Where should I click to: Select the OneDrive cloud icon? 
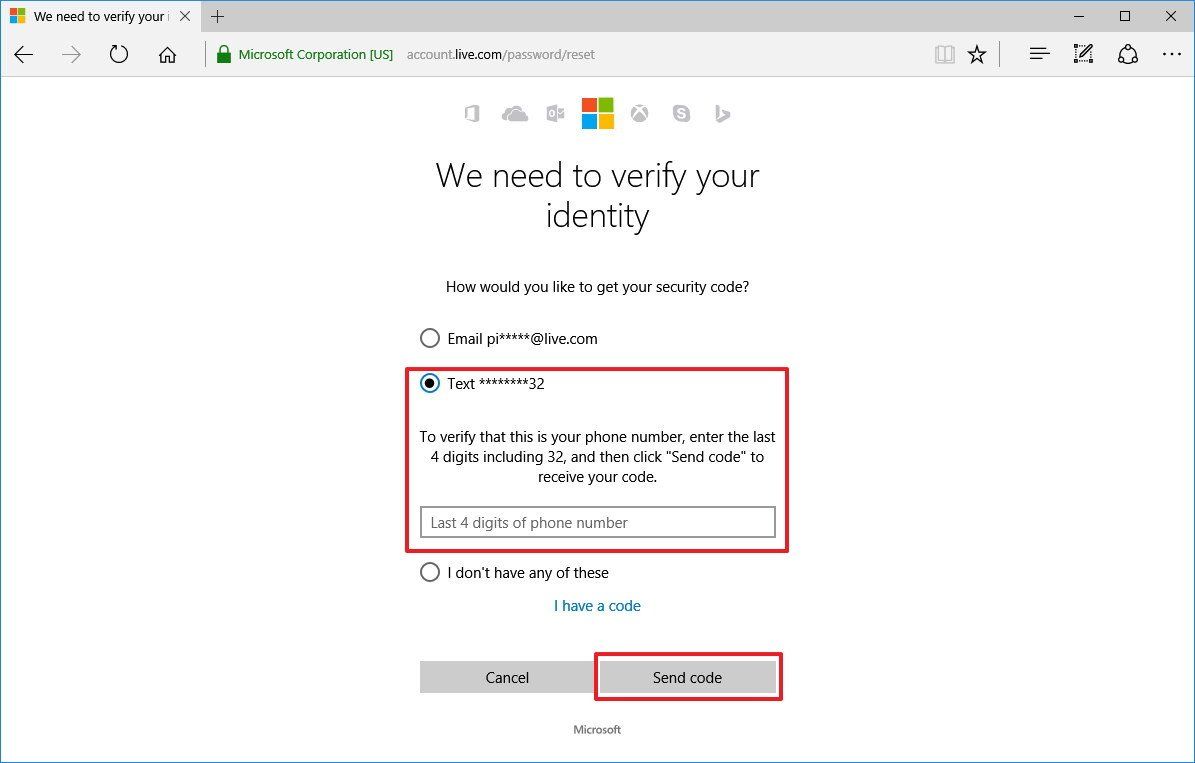coord(514,113)
